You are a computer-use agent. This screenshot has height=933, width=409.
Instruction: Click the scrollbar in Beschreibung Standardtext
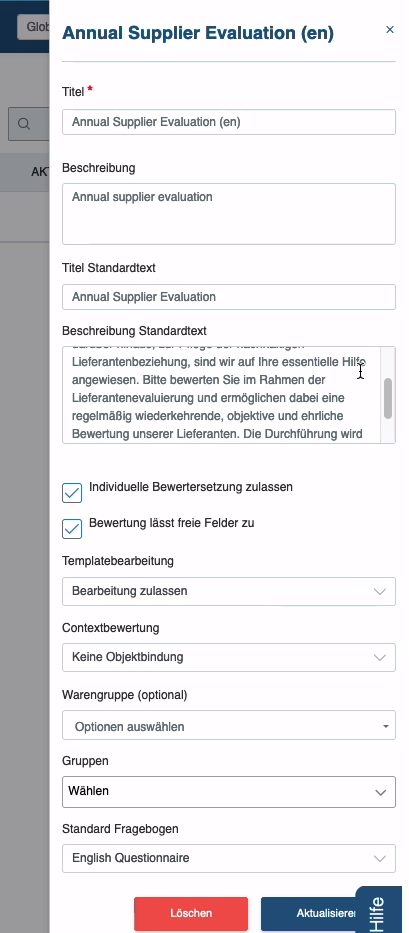[x=388, y=399]
